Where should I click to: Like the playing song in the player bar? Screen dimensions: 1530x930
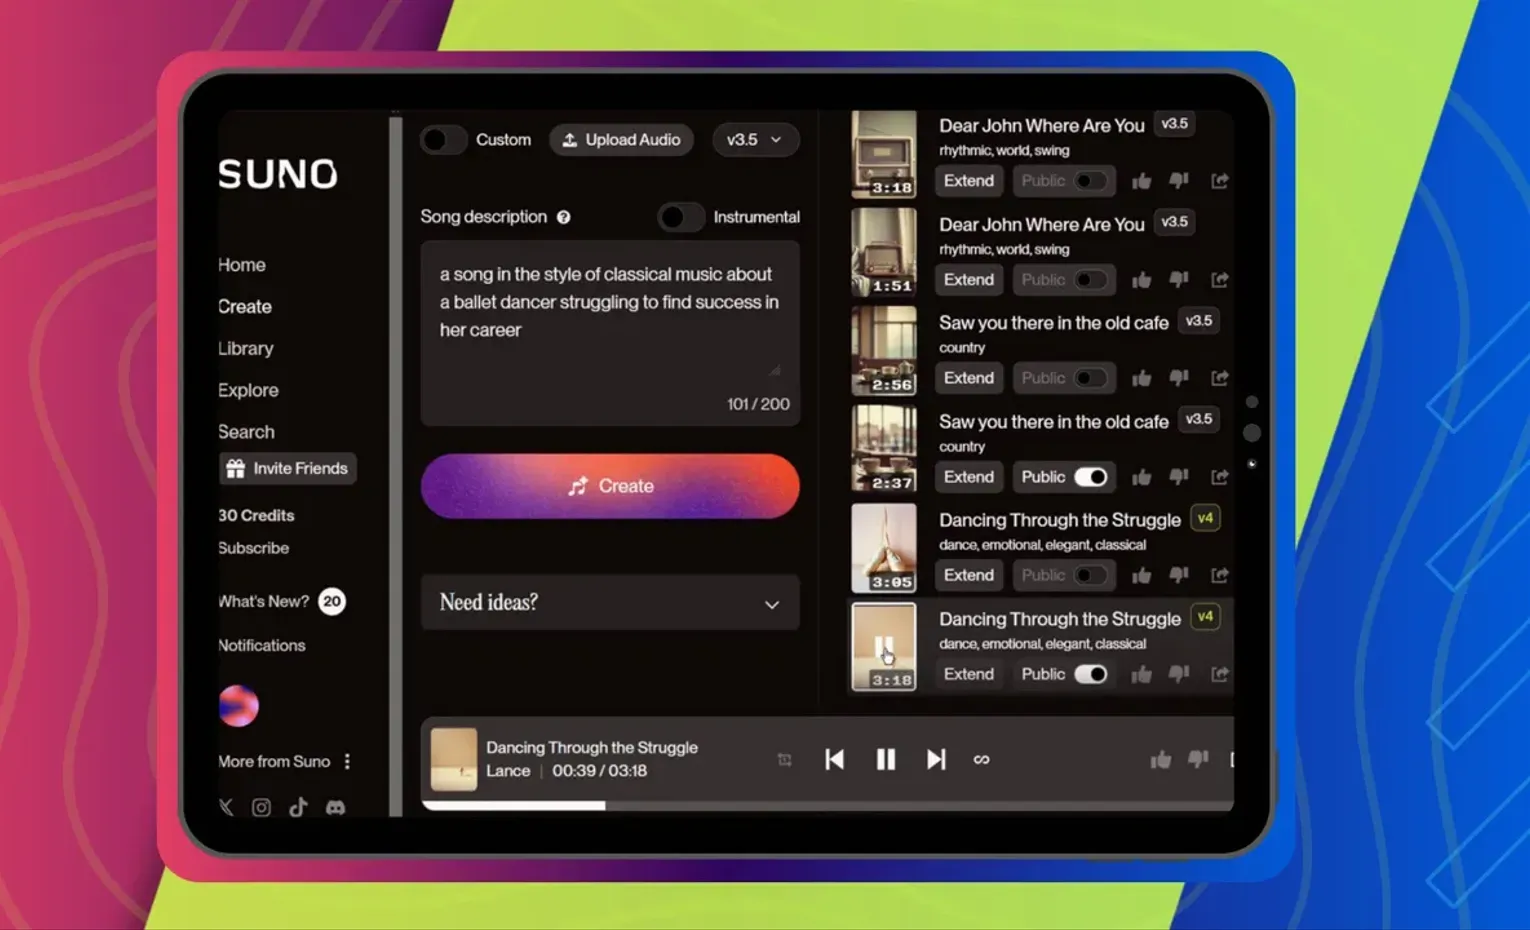(x=1160, y=760)
